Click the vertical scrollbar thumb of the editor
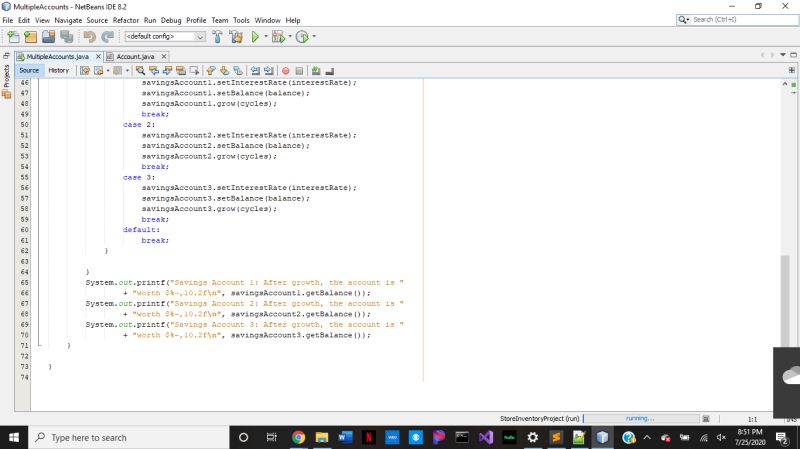 [785, 301]
